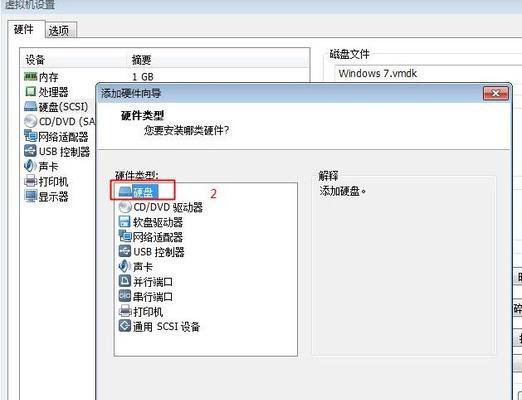Viewport: 522px width, 400px height.
Task: Click the USB 控制器 icon in device list
Action: click(30, 151)
